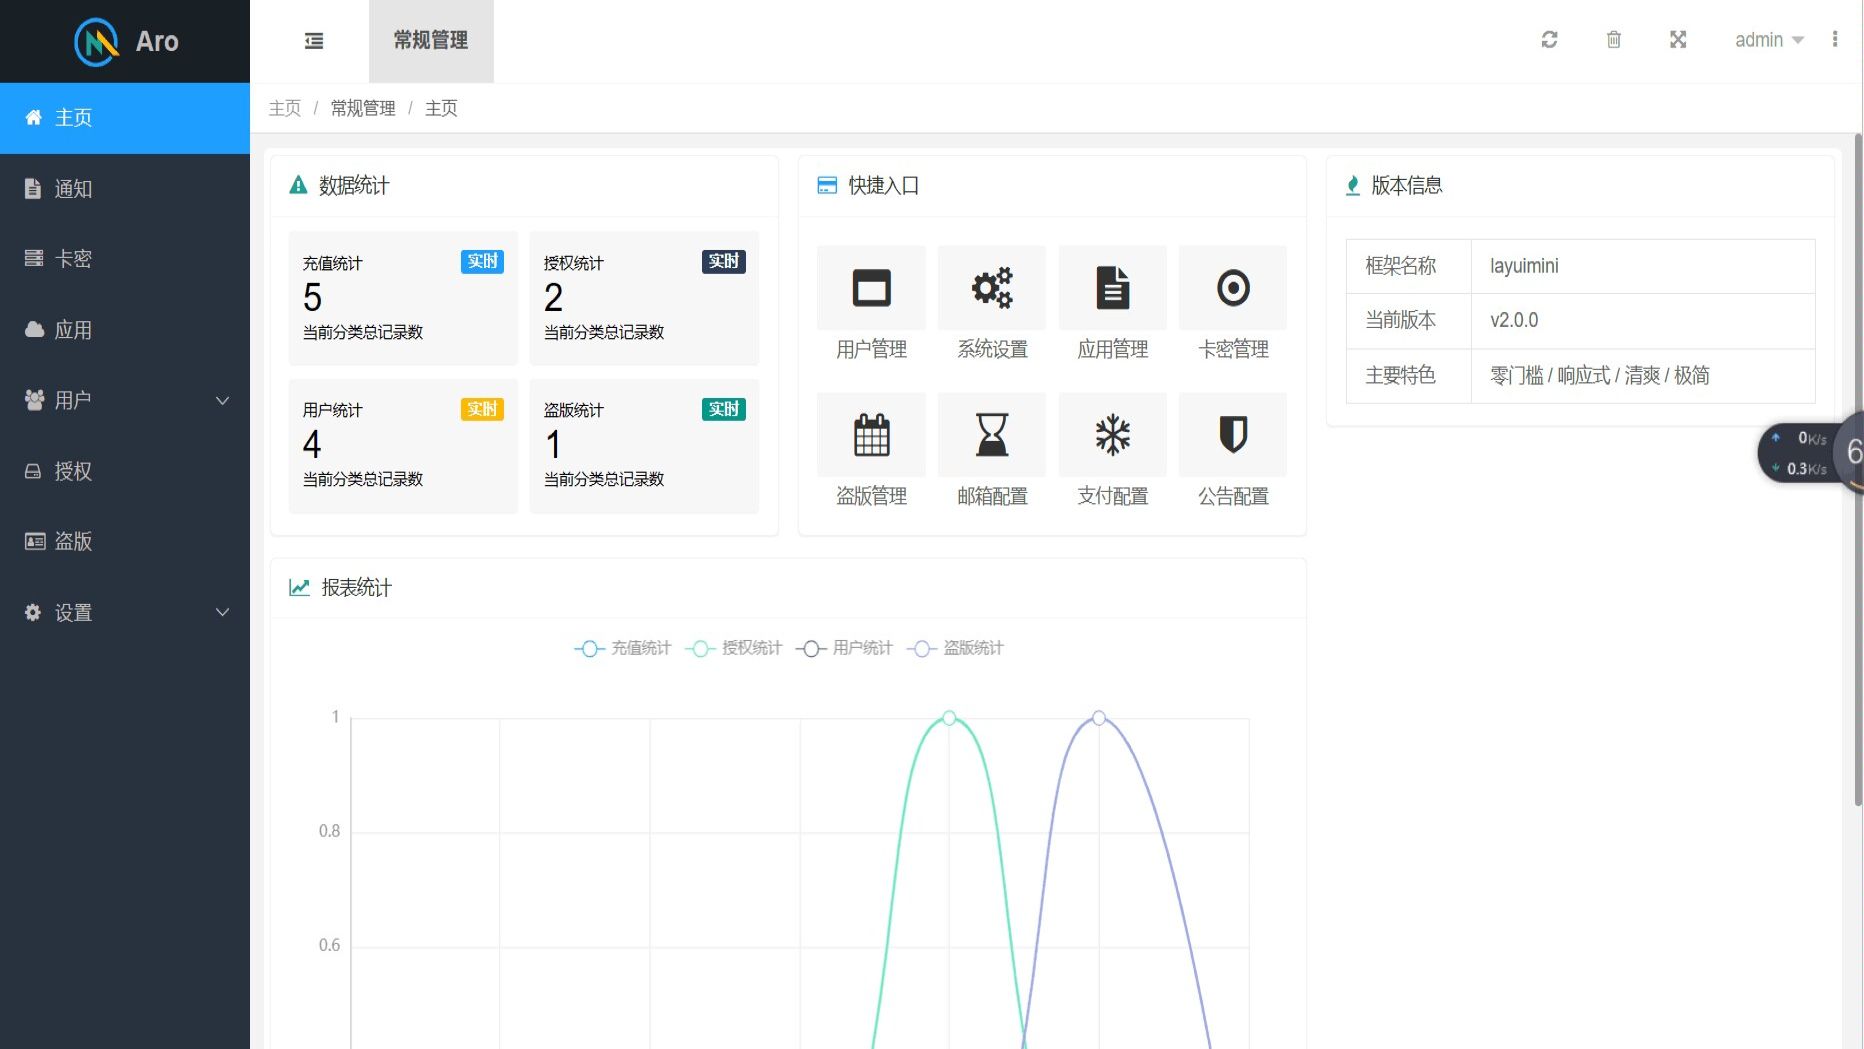Click the fullscreen expand icon
Viewport: 1864px width, 1049px height.
point(1678,40)
